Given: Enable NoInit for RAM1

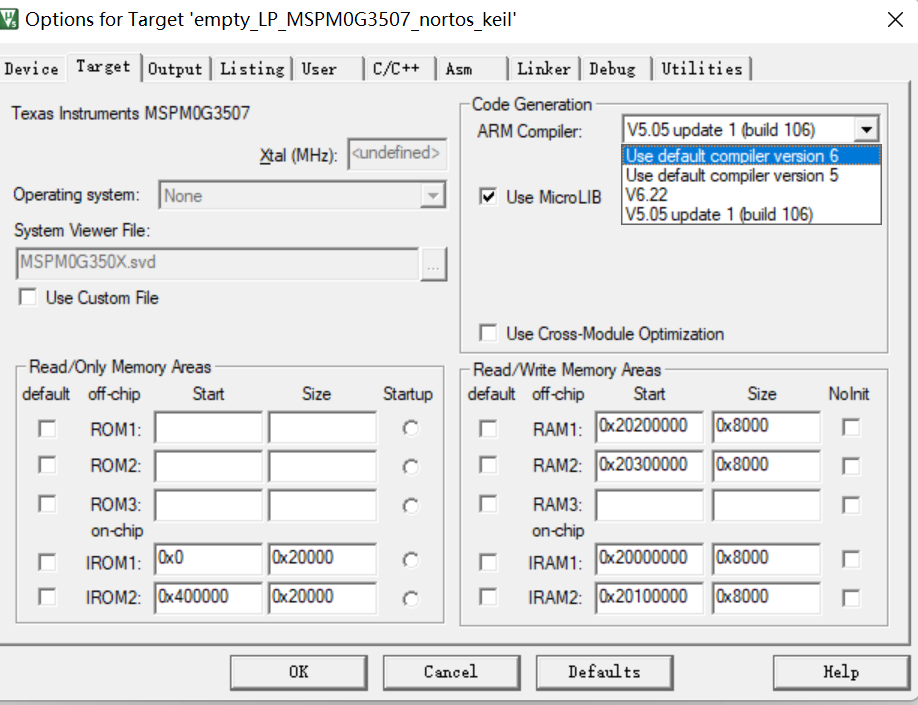Looking at the screenshot, I should 851,427.
